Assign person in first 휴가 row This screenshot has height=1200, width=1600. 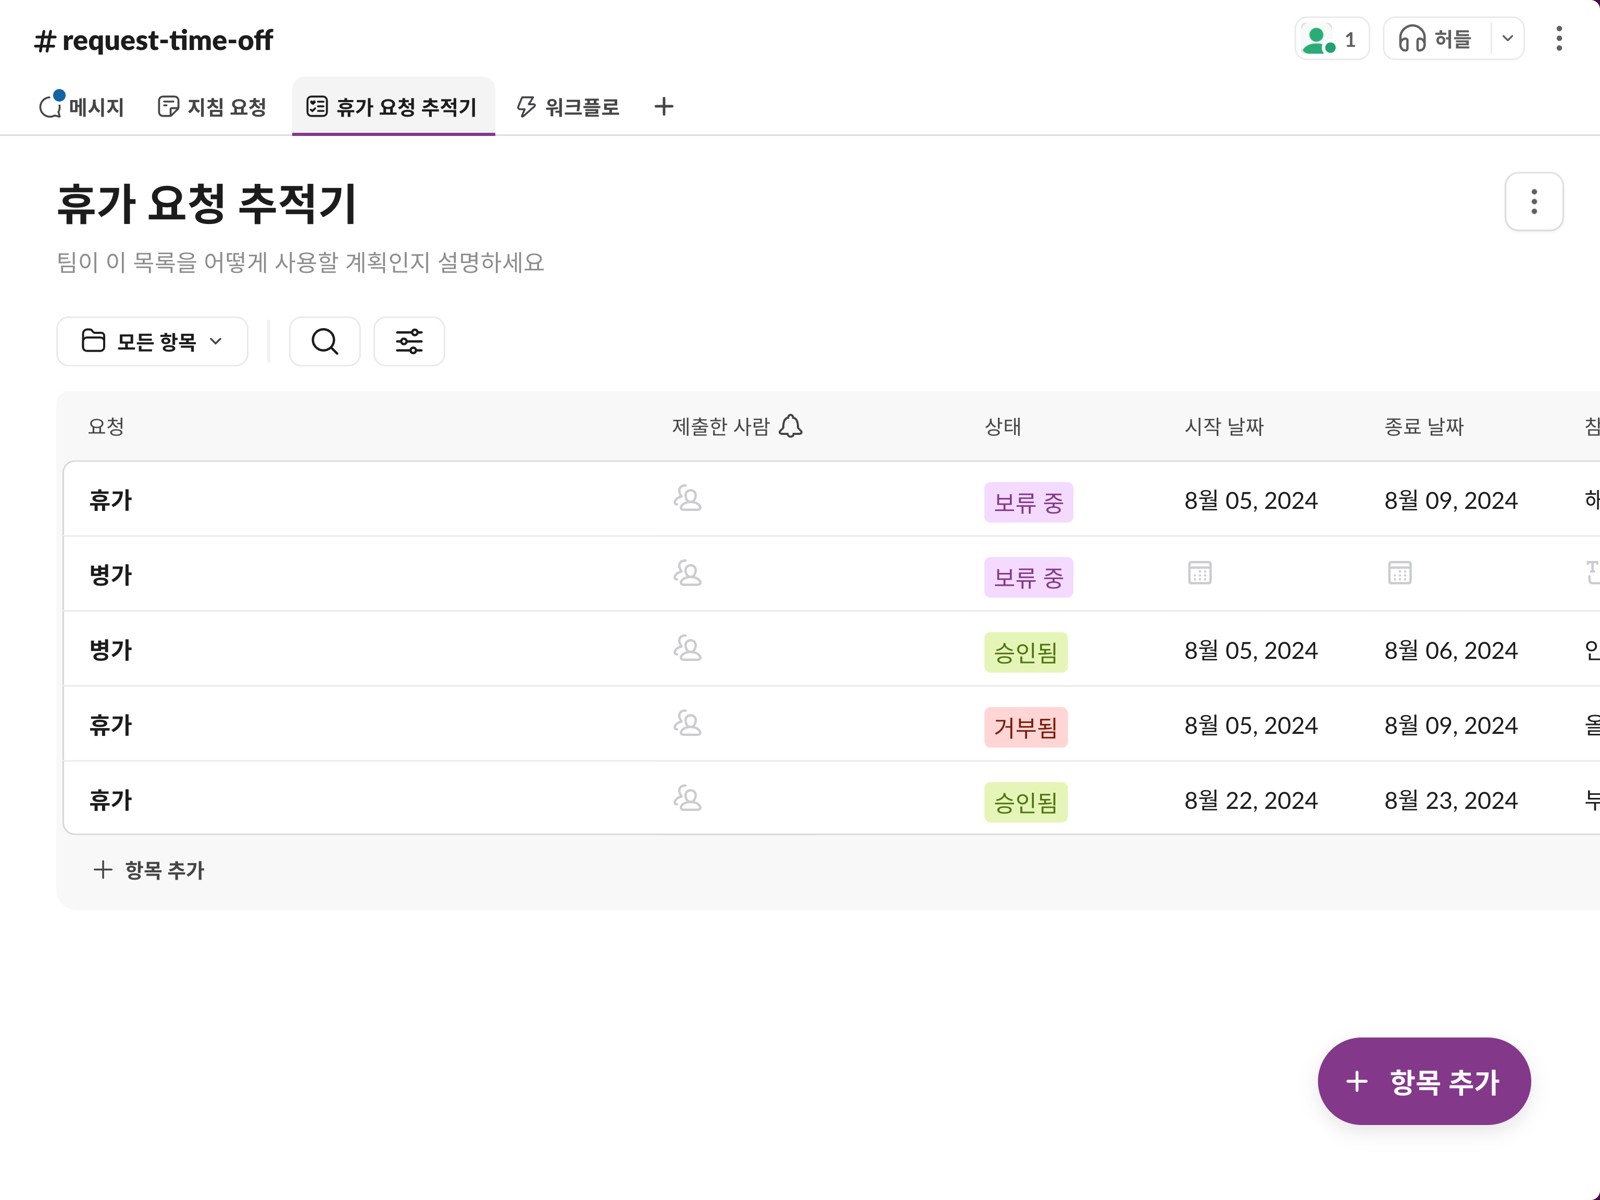point(687,499)
